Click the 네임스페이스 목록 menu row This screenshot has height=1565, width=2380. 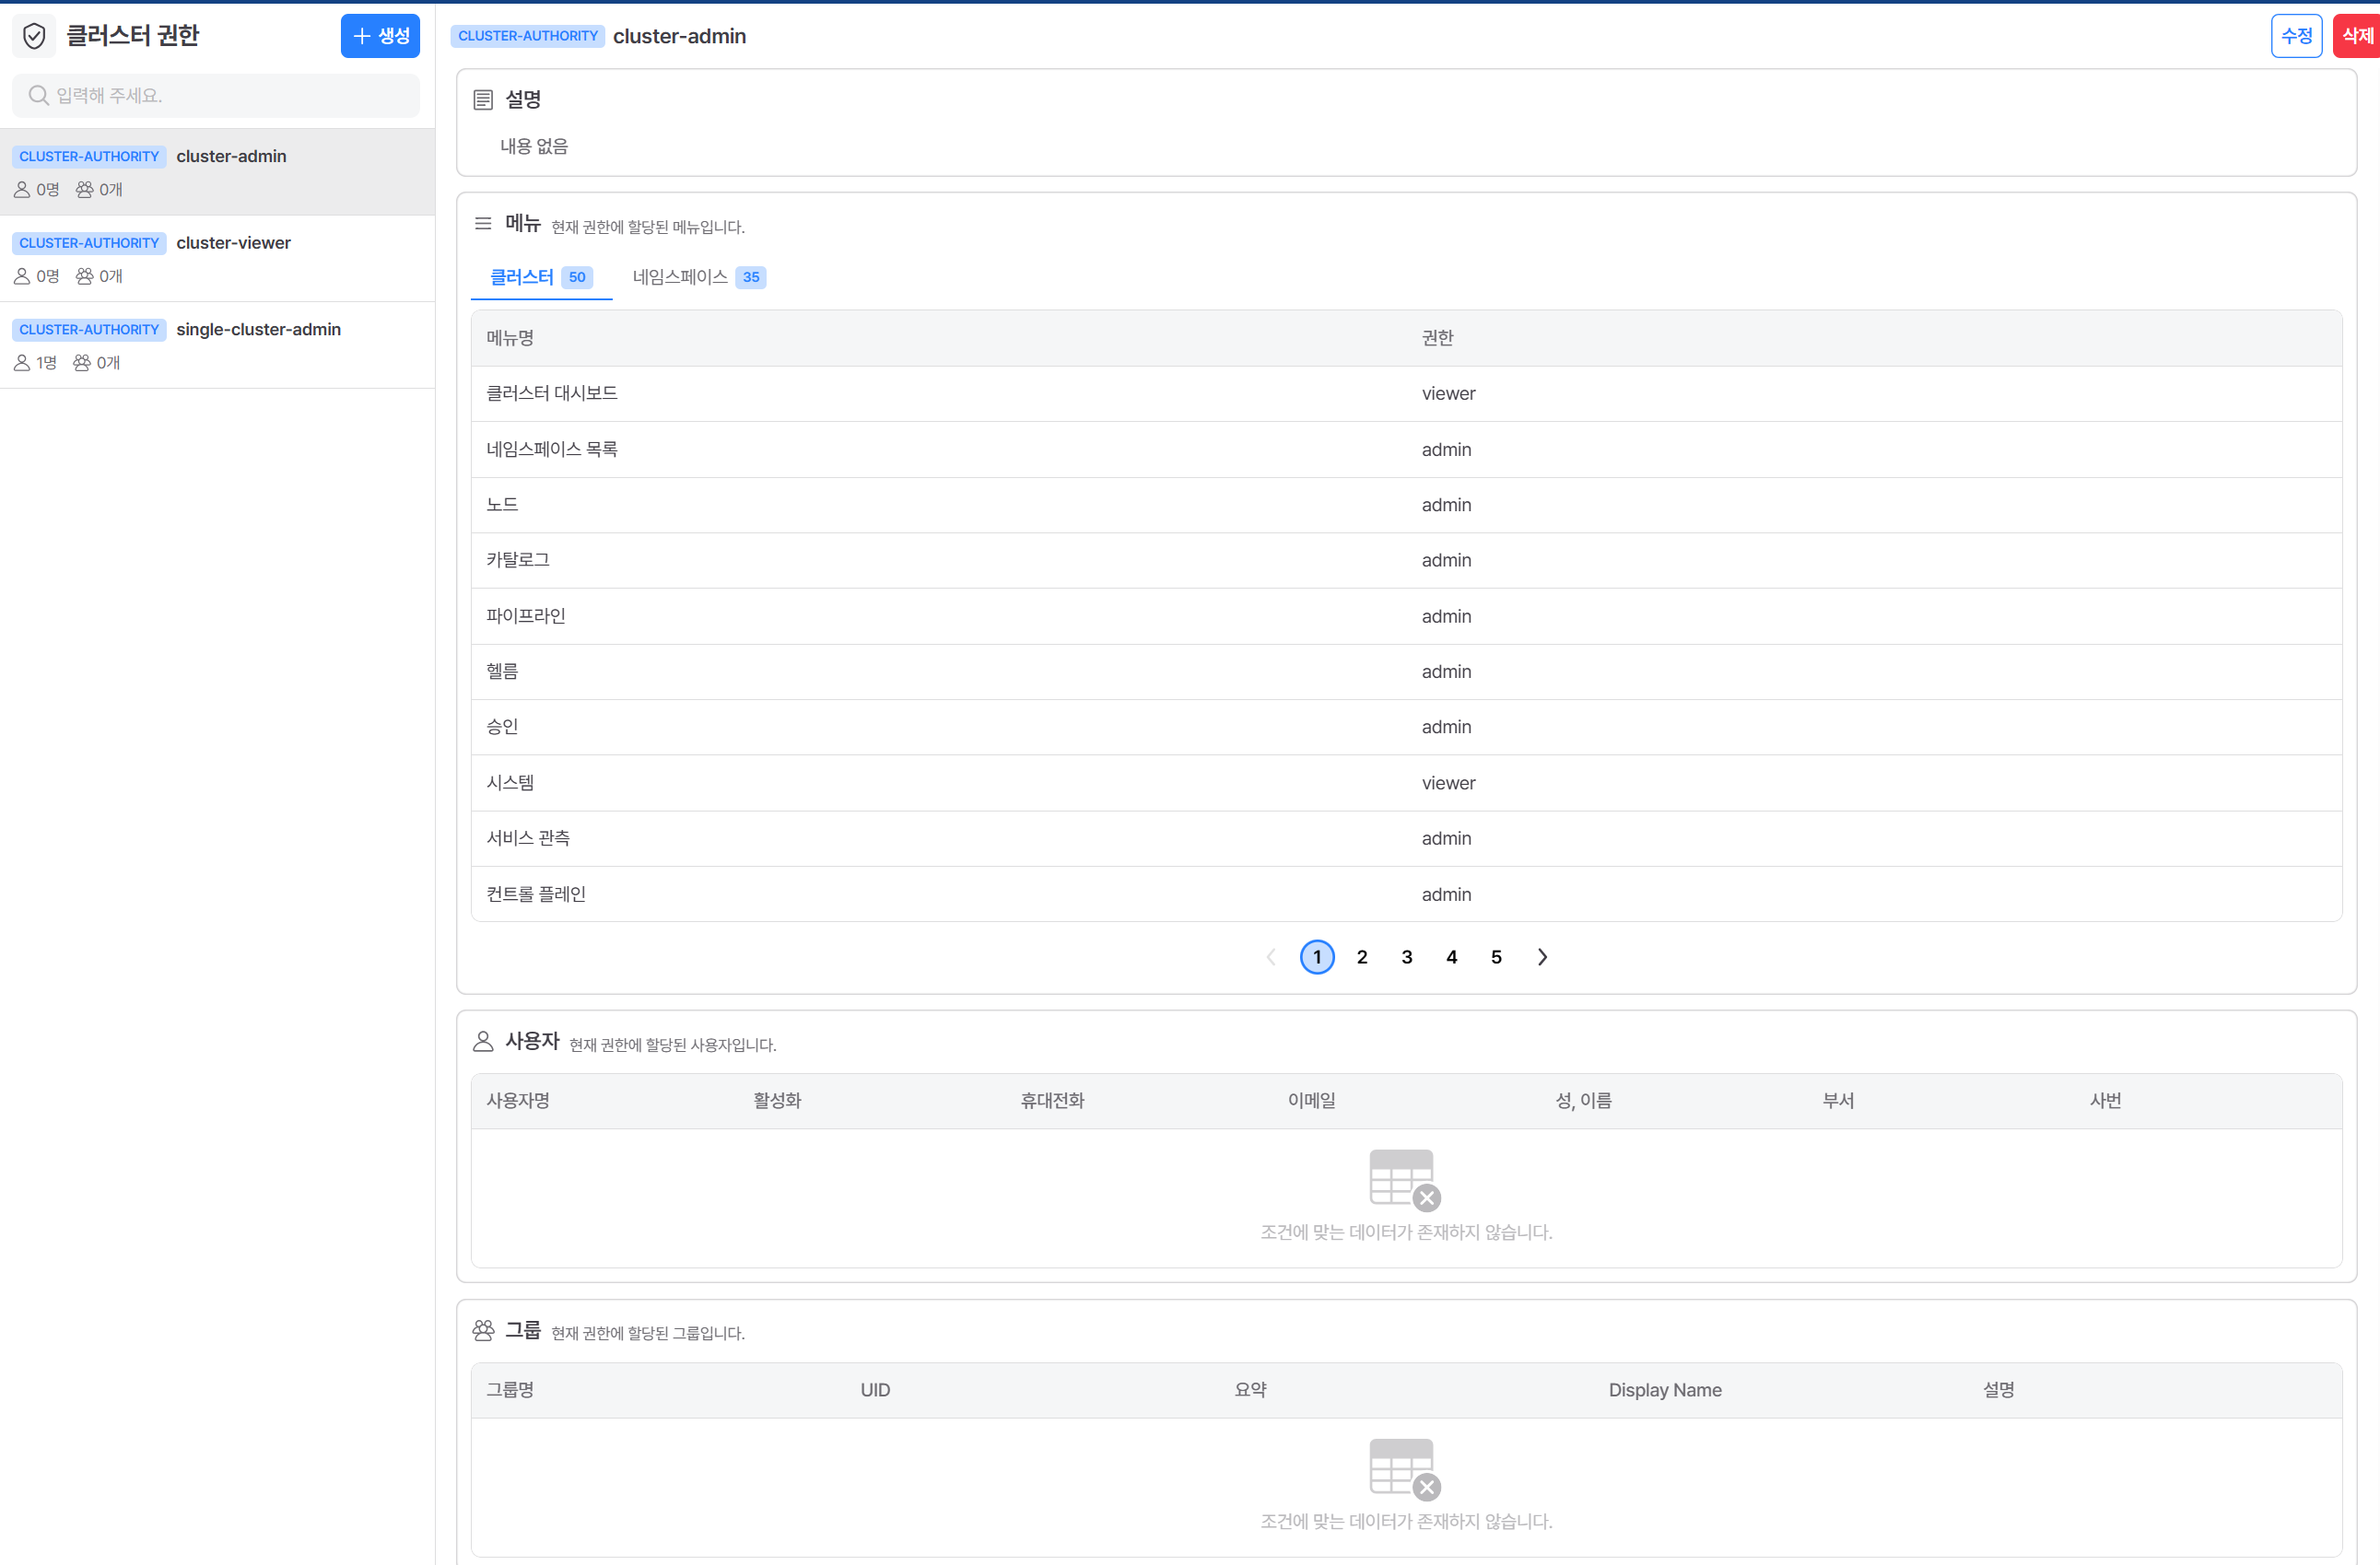tap(1406, 450)
